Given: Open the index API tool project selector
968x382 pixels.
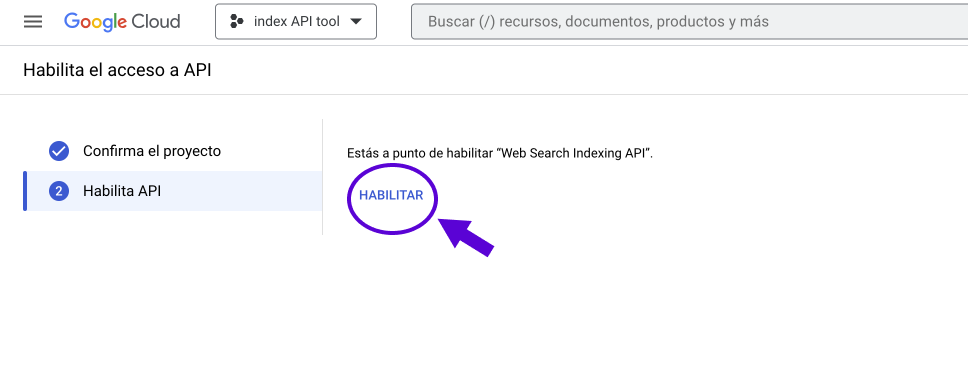Looking at the screenshot, I should coord(296,22).
